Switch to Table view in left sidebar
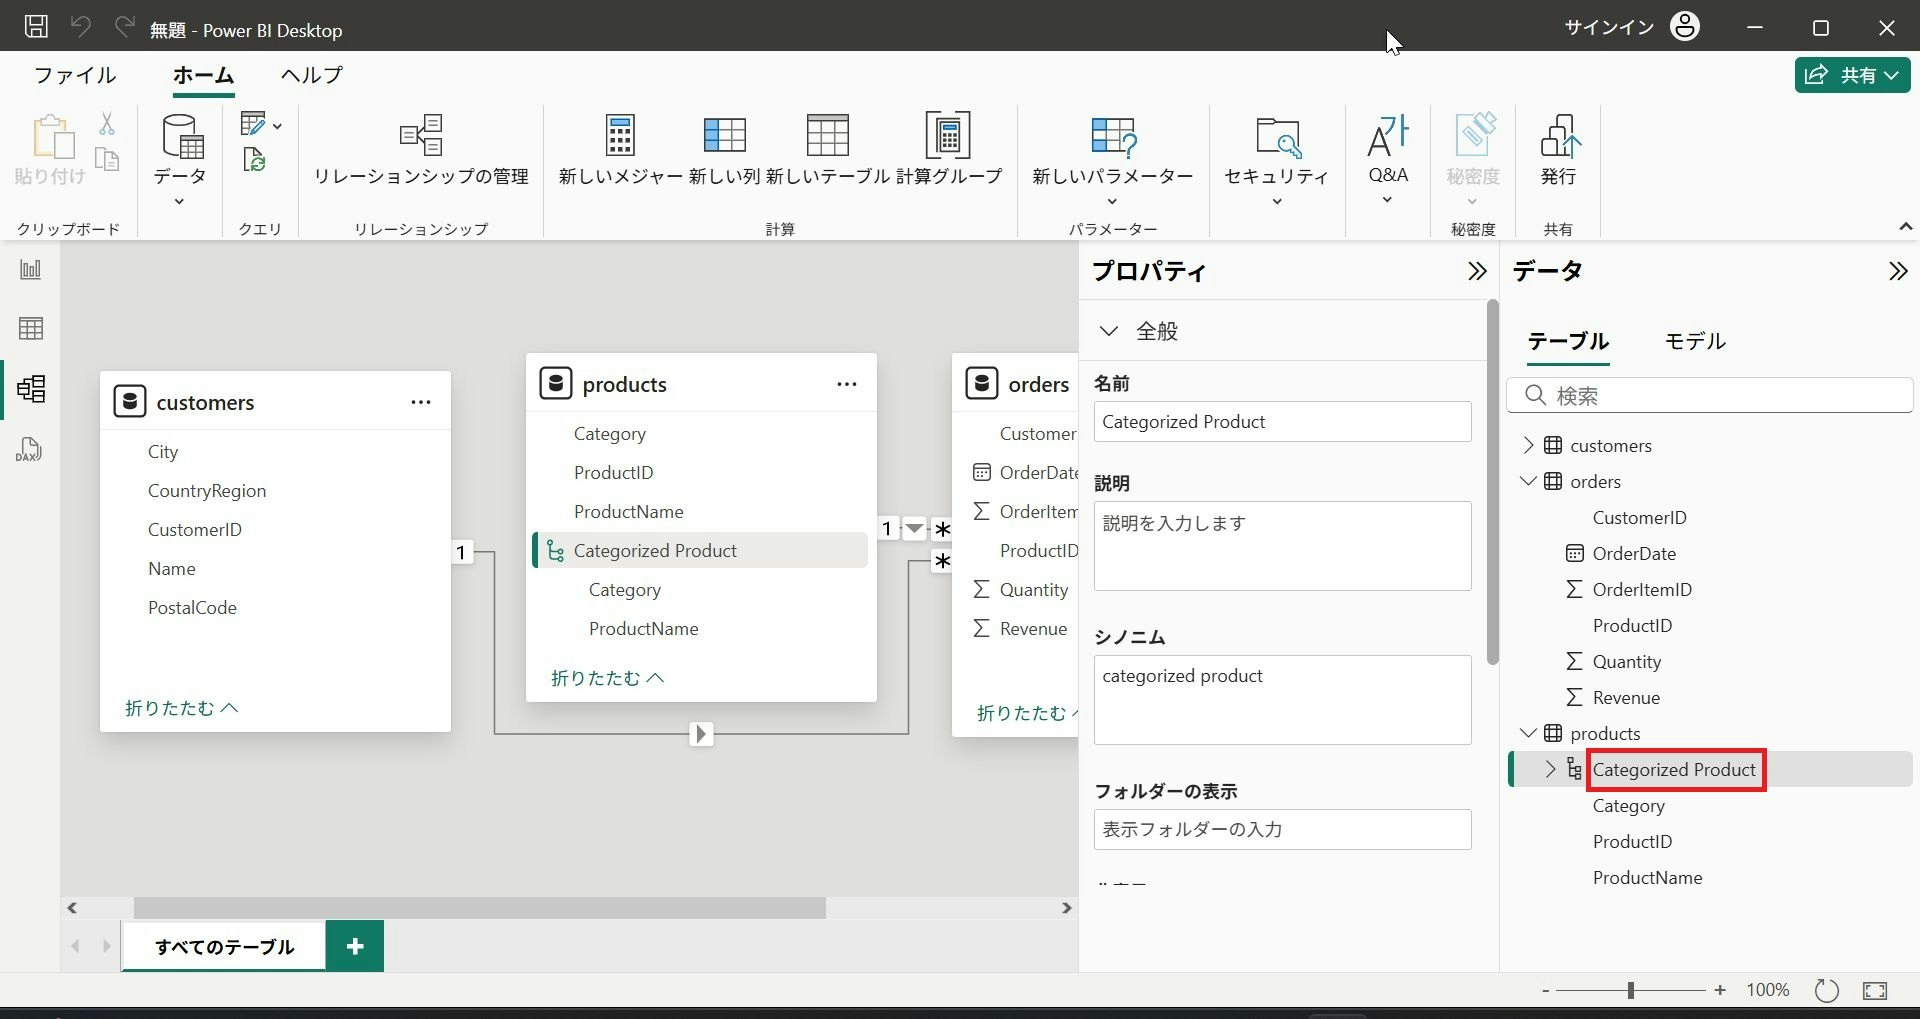The image size is (1920, 1019). coord(31,328)
